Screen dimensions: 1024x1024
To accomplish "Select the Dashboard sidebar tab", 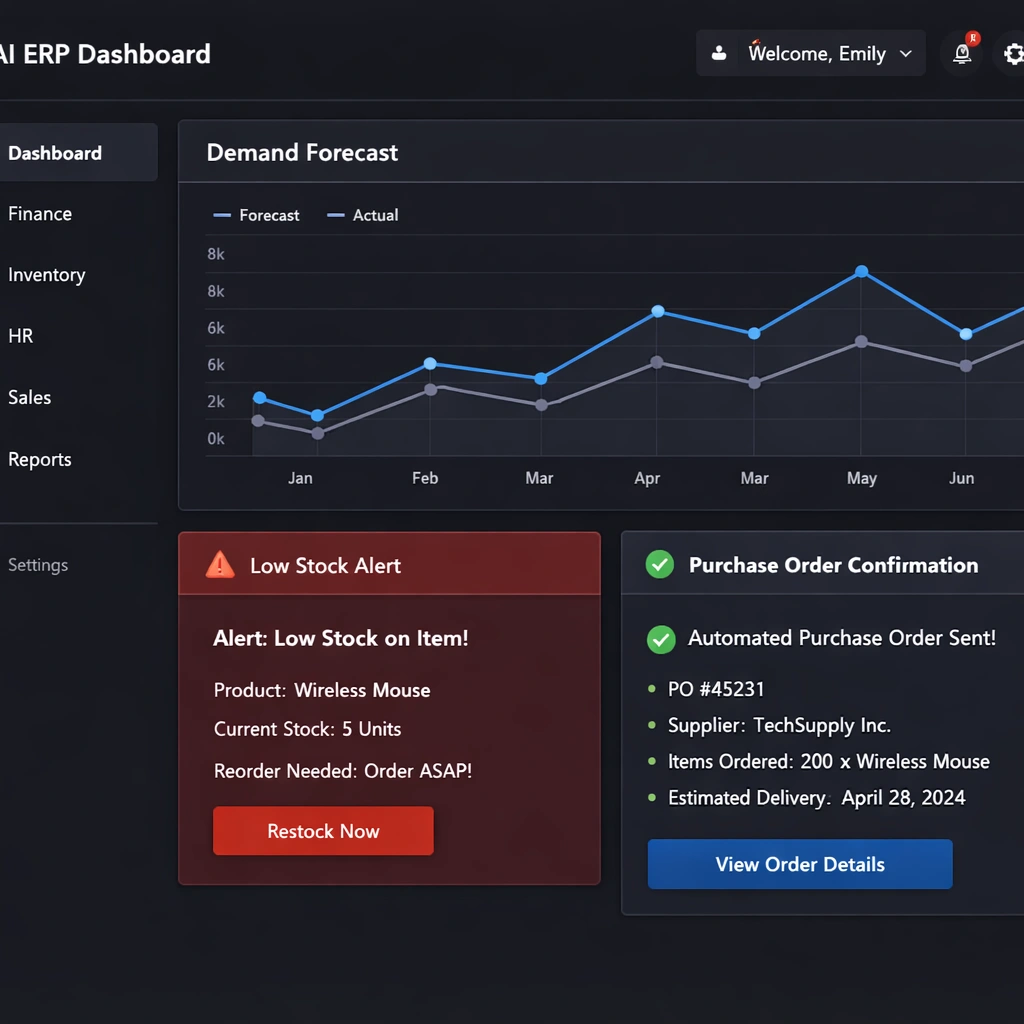I will click(55, 153).
